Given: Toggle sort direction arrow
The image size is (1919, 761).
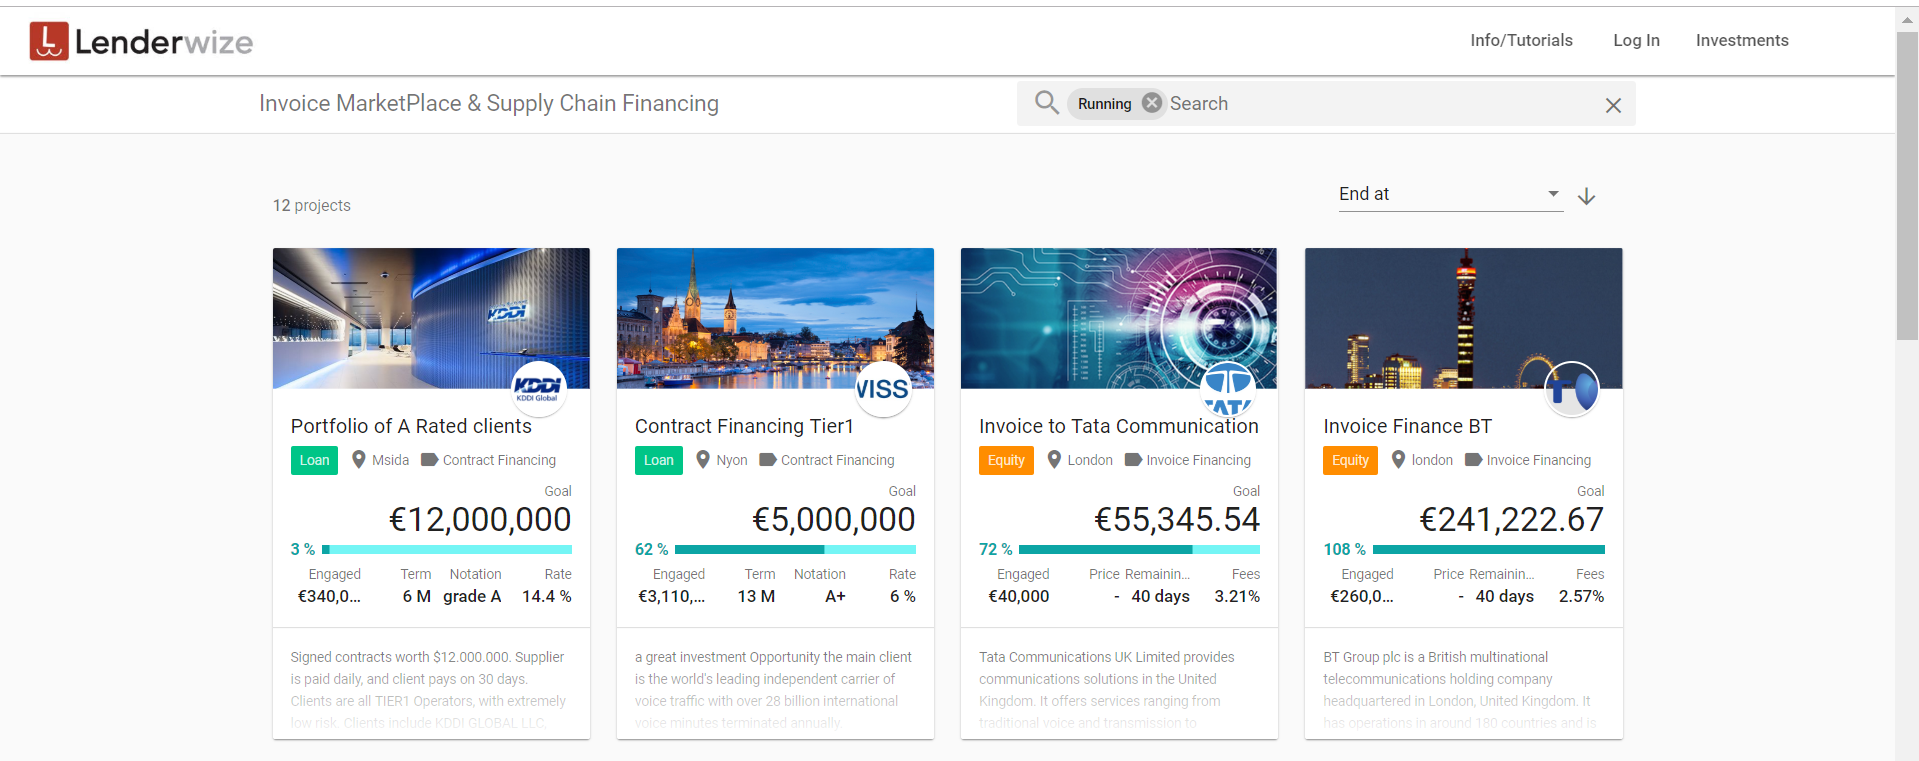Looking at the screenshot, I should (x=1586, y=197).
